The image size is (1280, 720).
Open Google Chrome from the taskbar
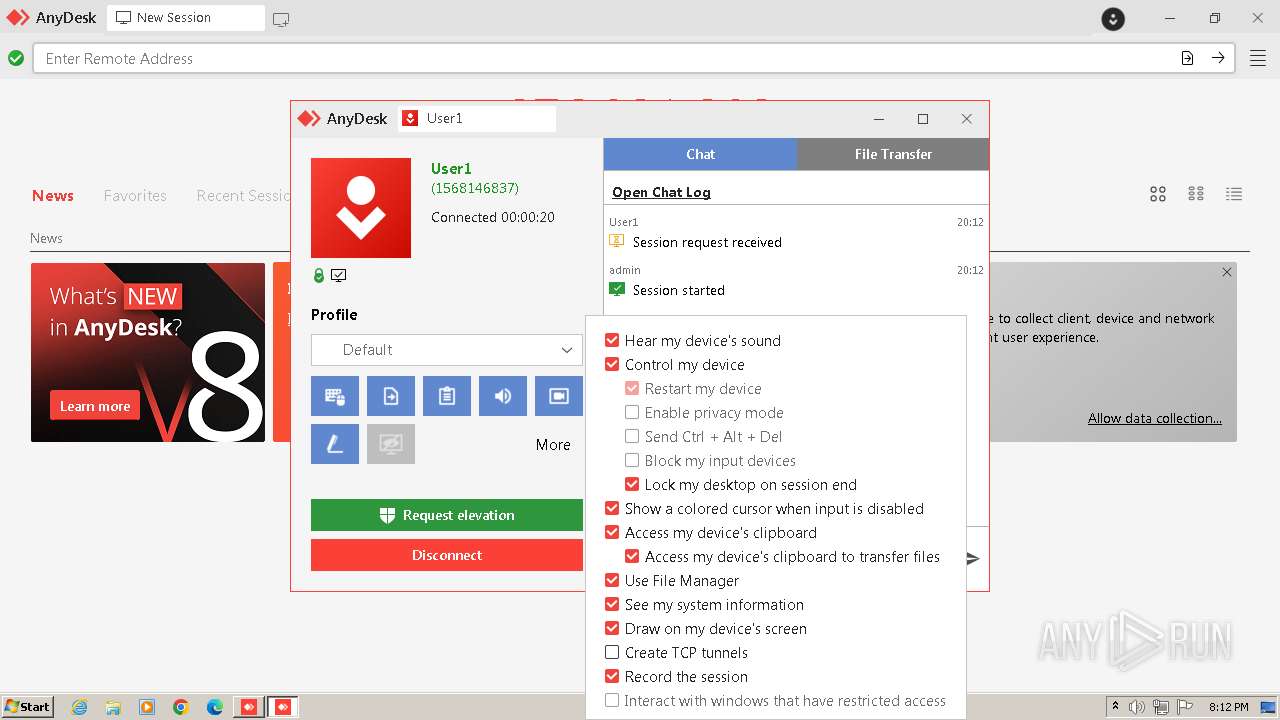[181, 707]
